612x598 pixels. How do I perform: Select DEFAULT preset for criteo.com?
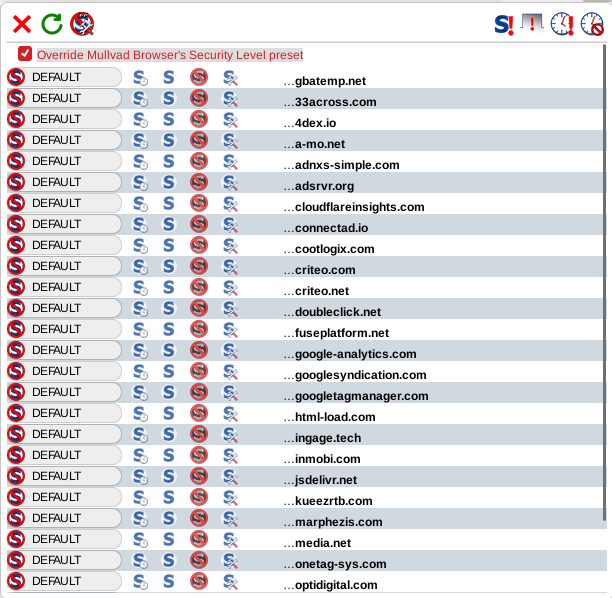coord(64,266)
